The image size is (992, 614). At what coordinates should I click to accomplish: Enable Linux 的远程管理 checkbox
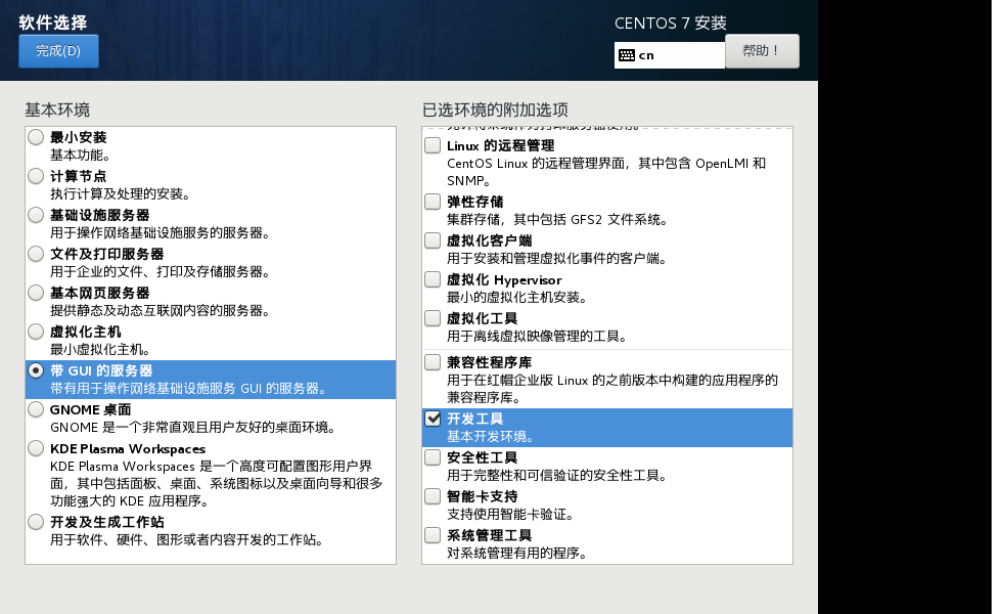433,145
